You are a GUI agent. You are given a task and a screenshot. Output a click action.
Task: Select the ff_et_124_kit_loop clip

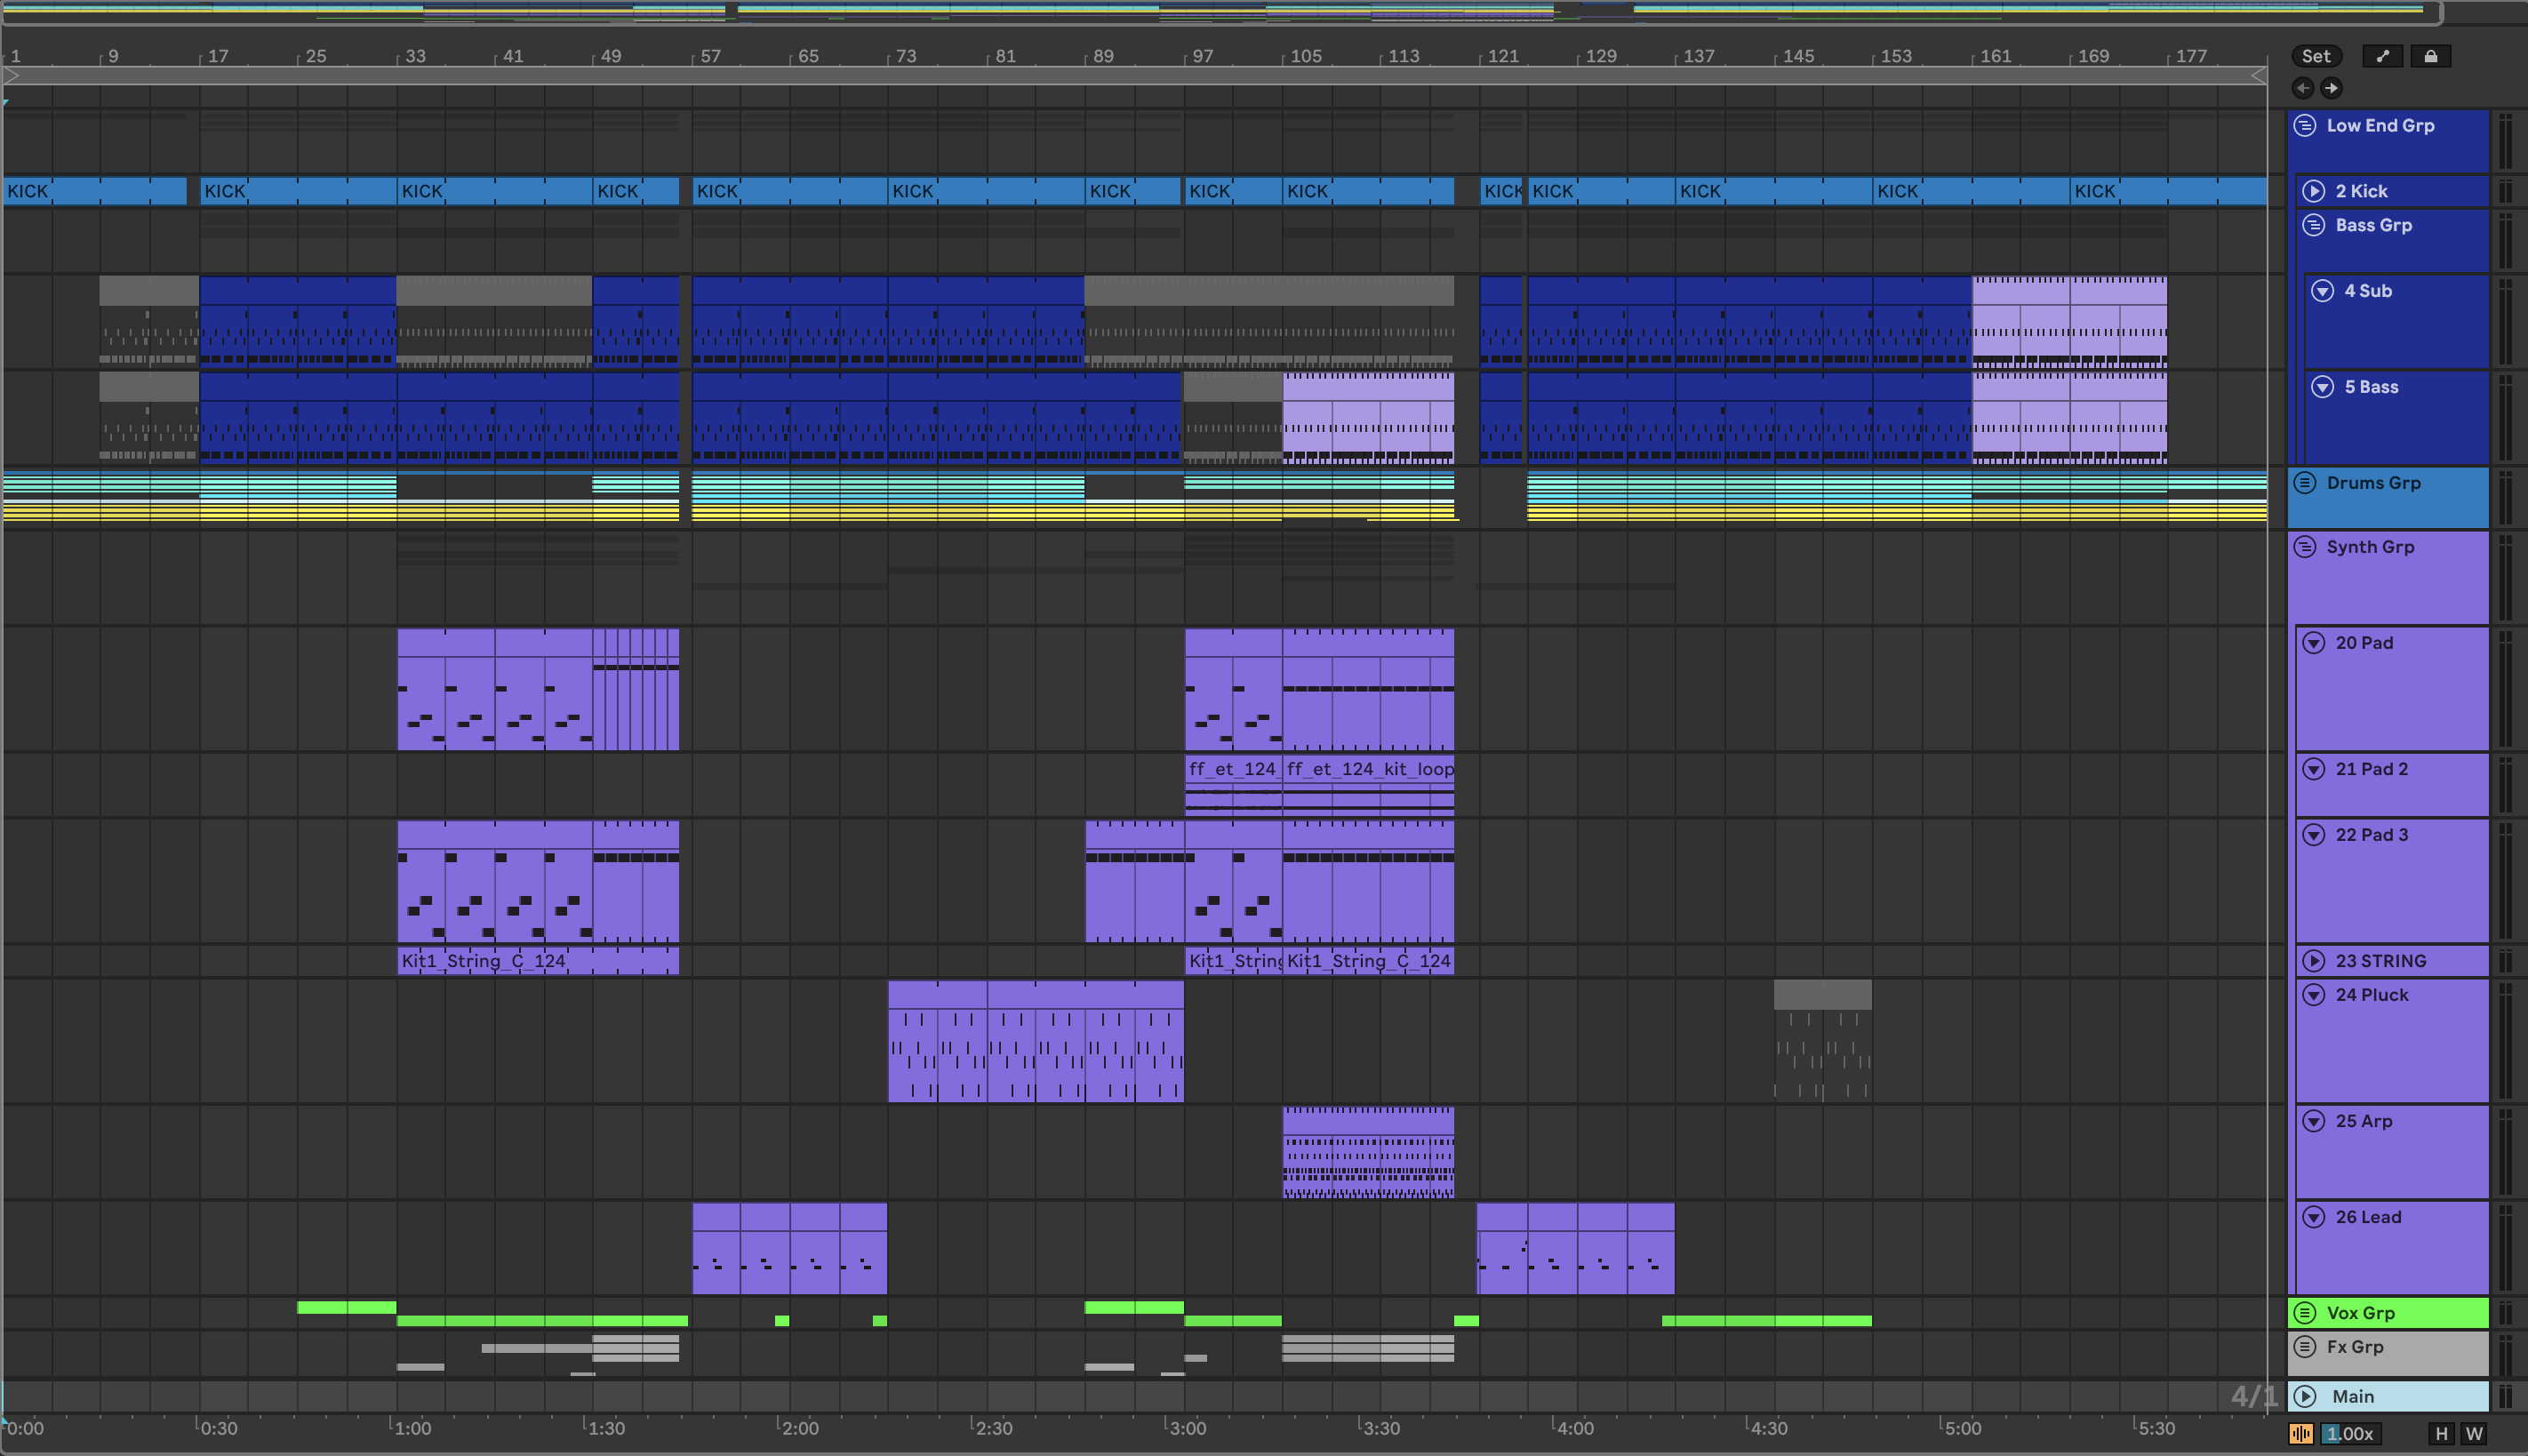tap(1369, 769)
